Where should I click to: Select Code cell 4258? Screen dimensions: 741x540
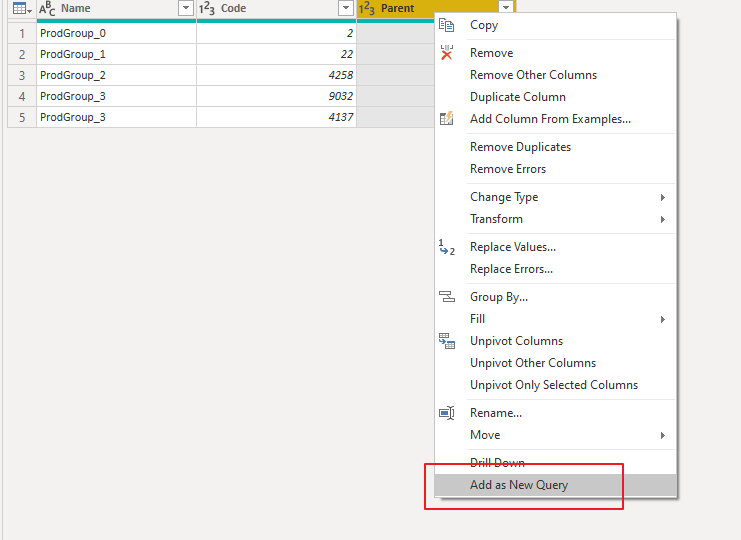click(276, 75)
